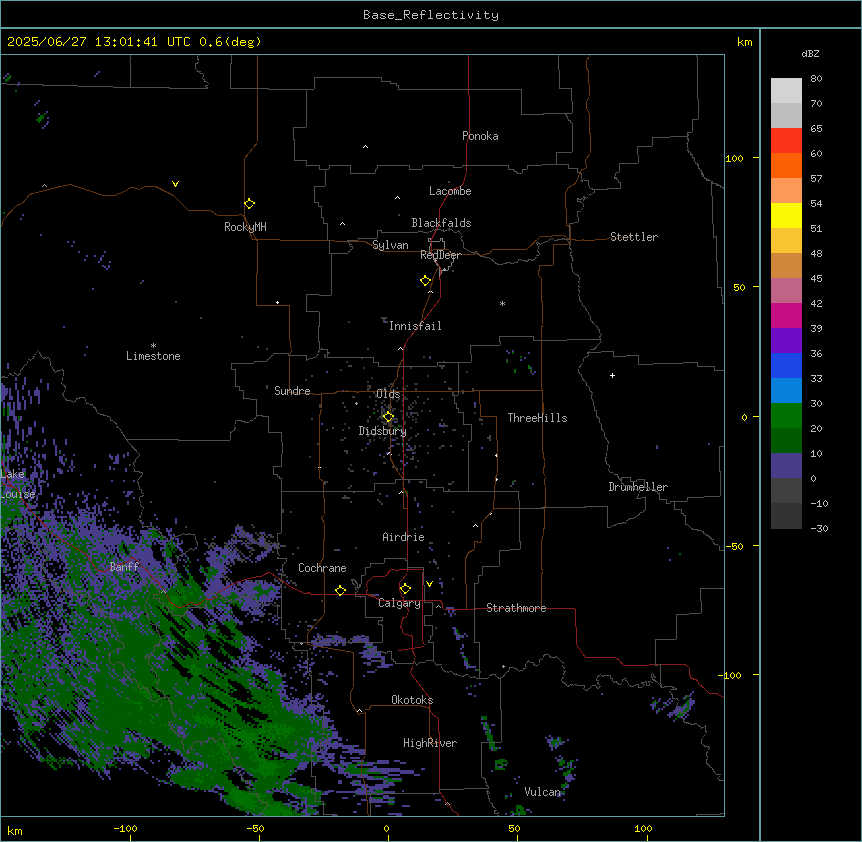This screenshot has width=862, height=842.
Task: Click the Blackfalds label
Action: 441,223
